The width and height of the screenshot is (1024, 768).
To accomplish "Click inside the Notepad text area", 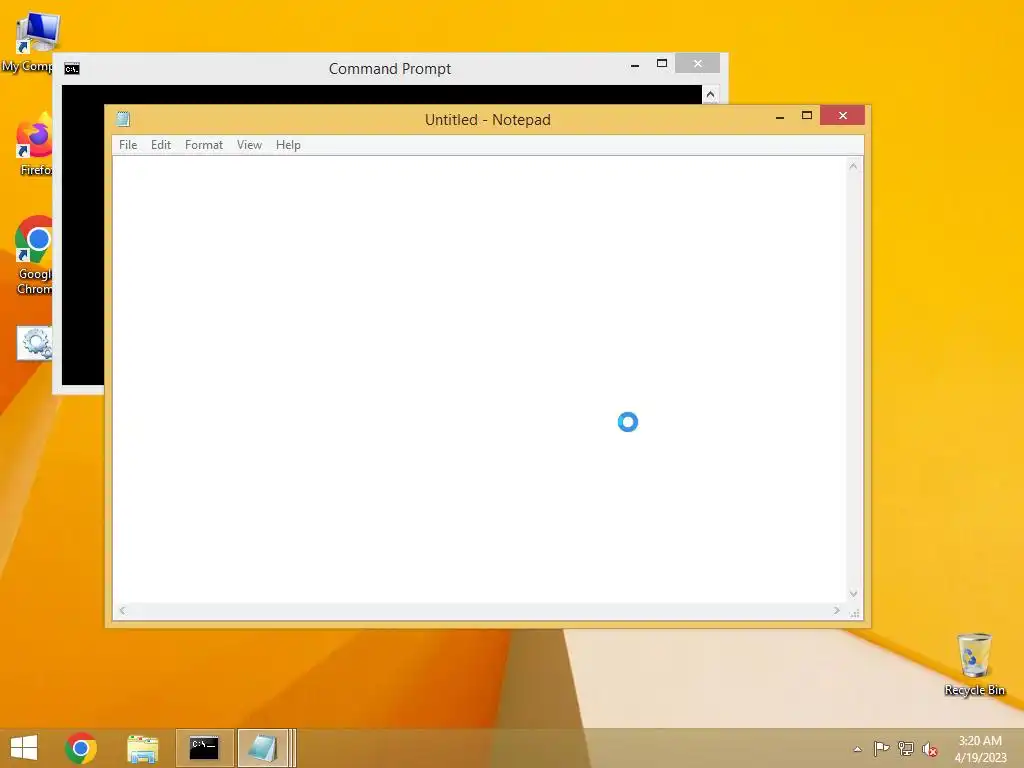I will point(479,379).
